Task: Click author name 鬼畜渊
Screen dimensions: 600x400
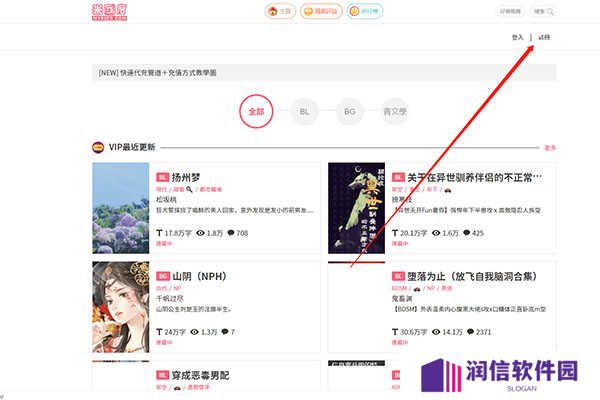Action: [402, 298]
